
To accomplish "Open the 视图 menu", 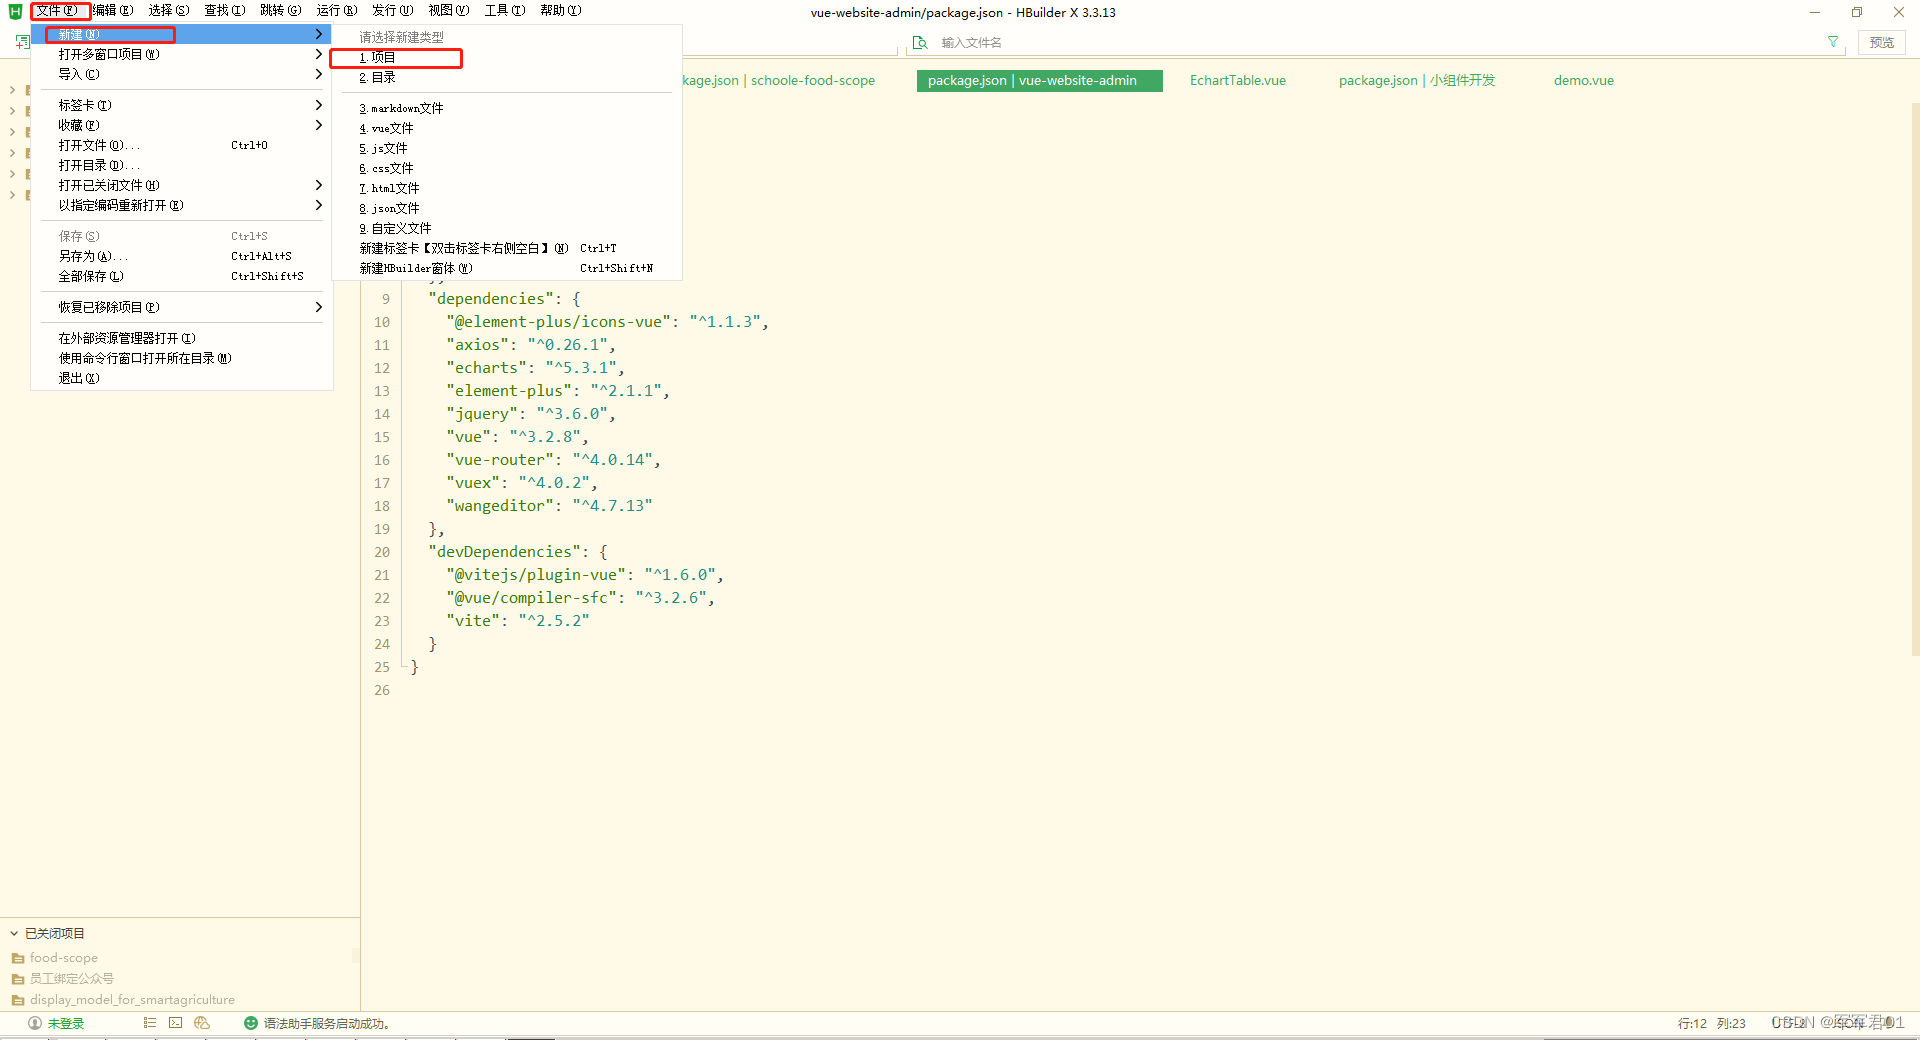I will coord(449,11).
